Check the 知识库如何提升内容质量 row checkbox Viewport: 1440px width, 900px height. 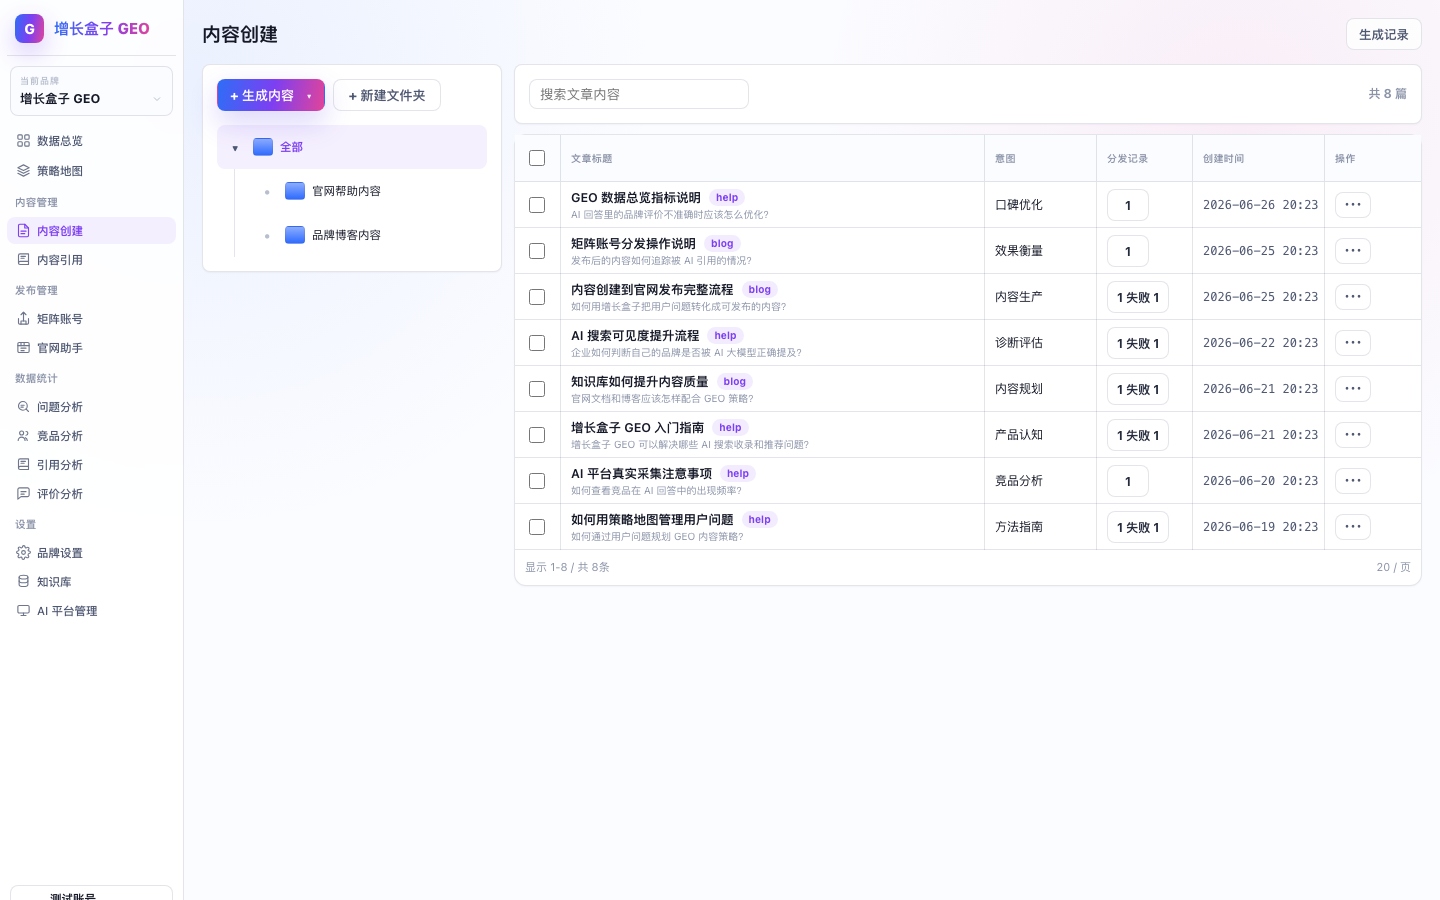[x=537, y=389]
